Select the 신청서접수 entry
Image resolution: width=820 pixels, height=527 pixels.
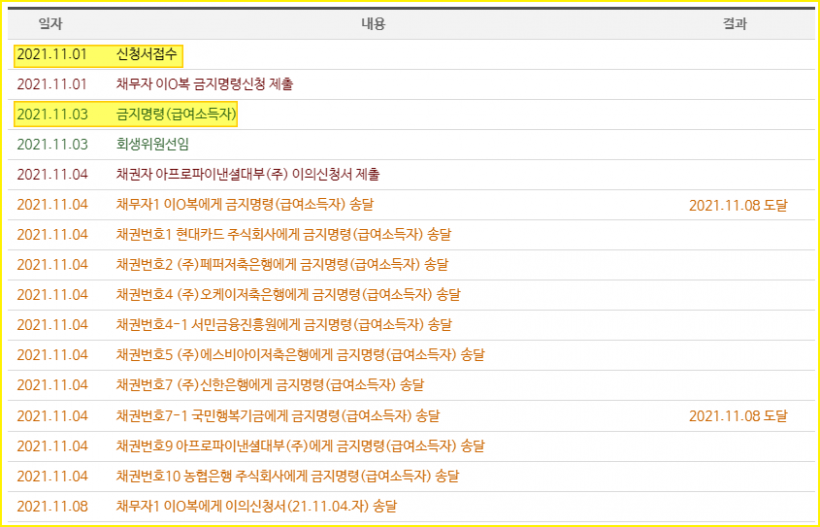(x=147, y=54)
